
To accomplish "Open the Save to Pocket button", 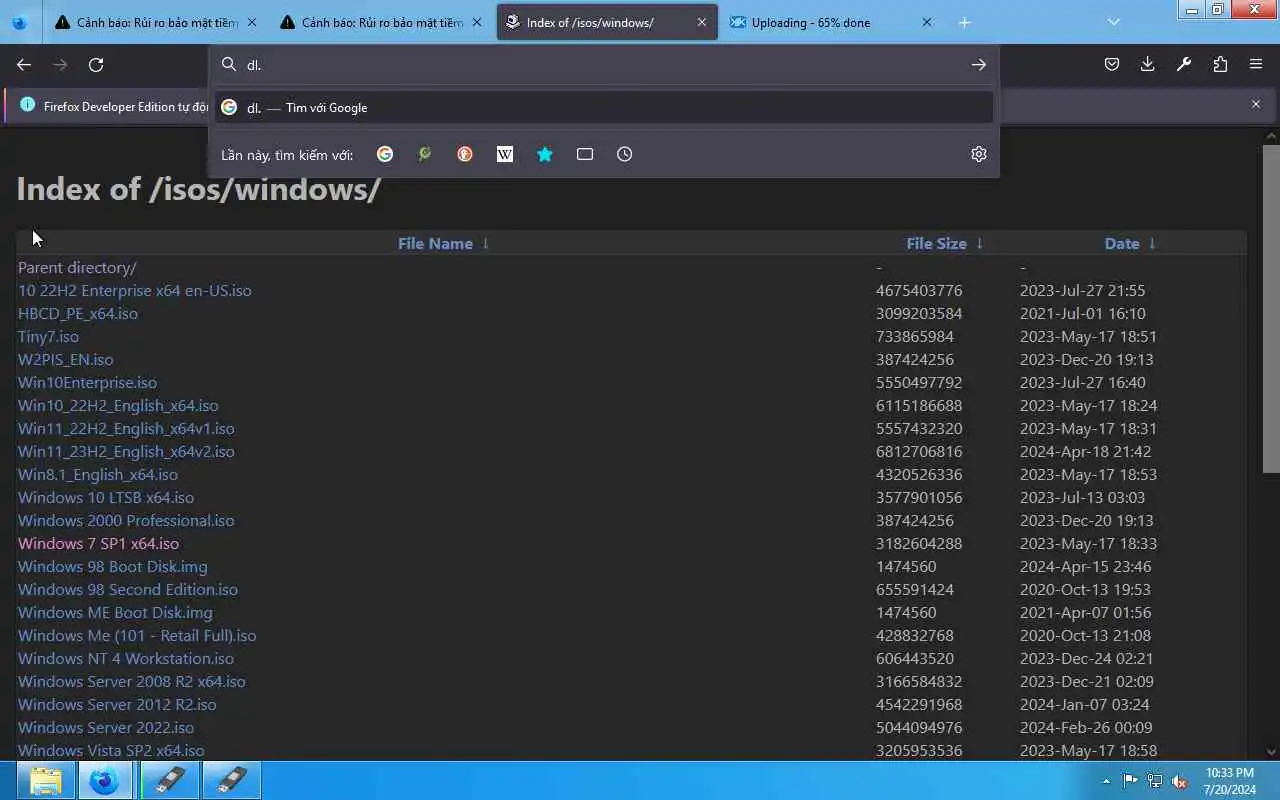I will click(x=1111, y=65).
